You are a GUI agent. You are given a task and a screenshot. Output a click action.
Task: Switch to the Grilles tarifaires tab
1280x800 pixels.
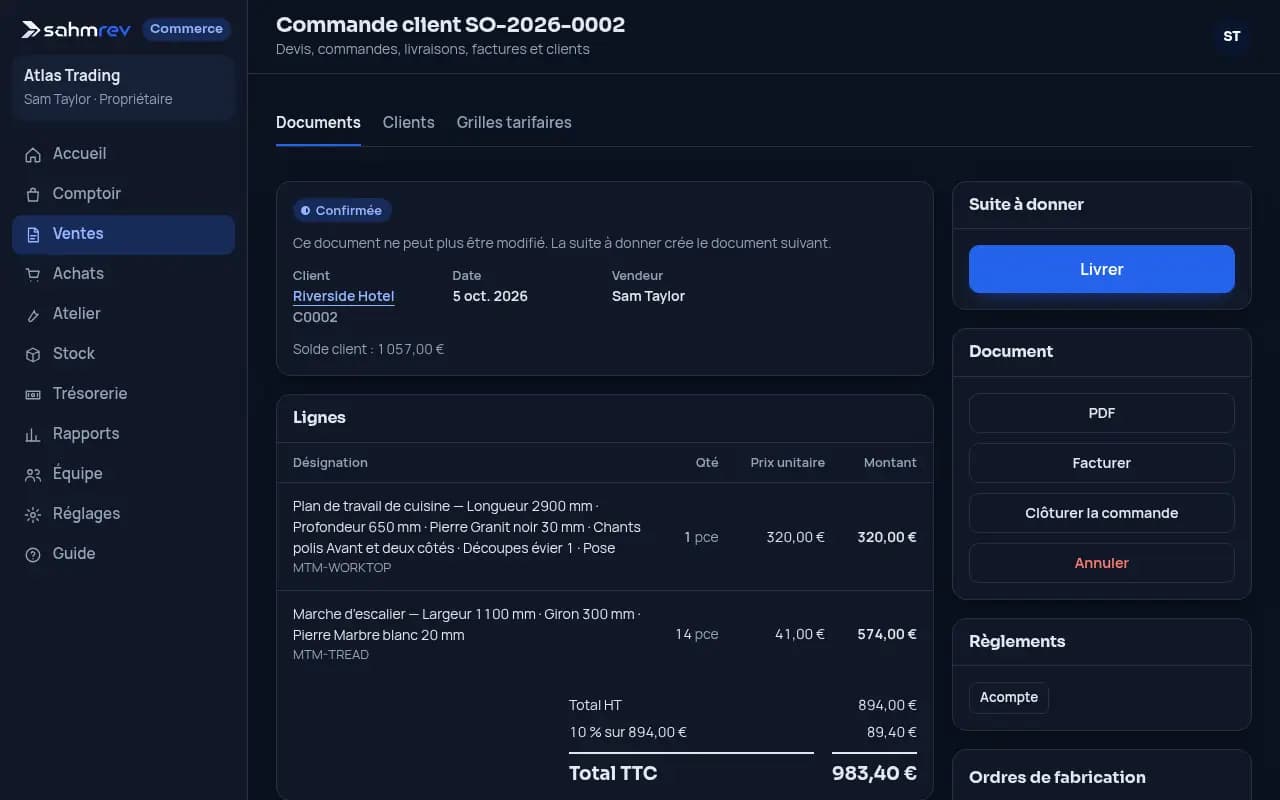point(514,122)
